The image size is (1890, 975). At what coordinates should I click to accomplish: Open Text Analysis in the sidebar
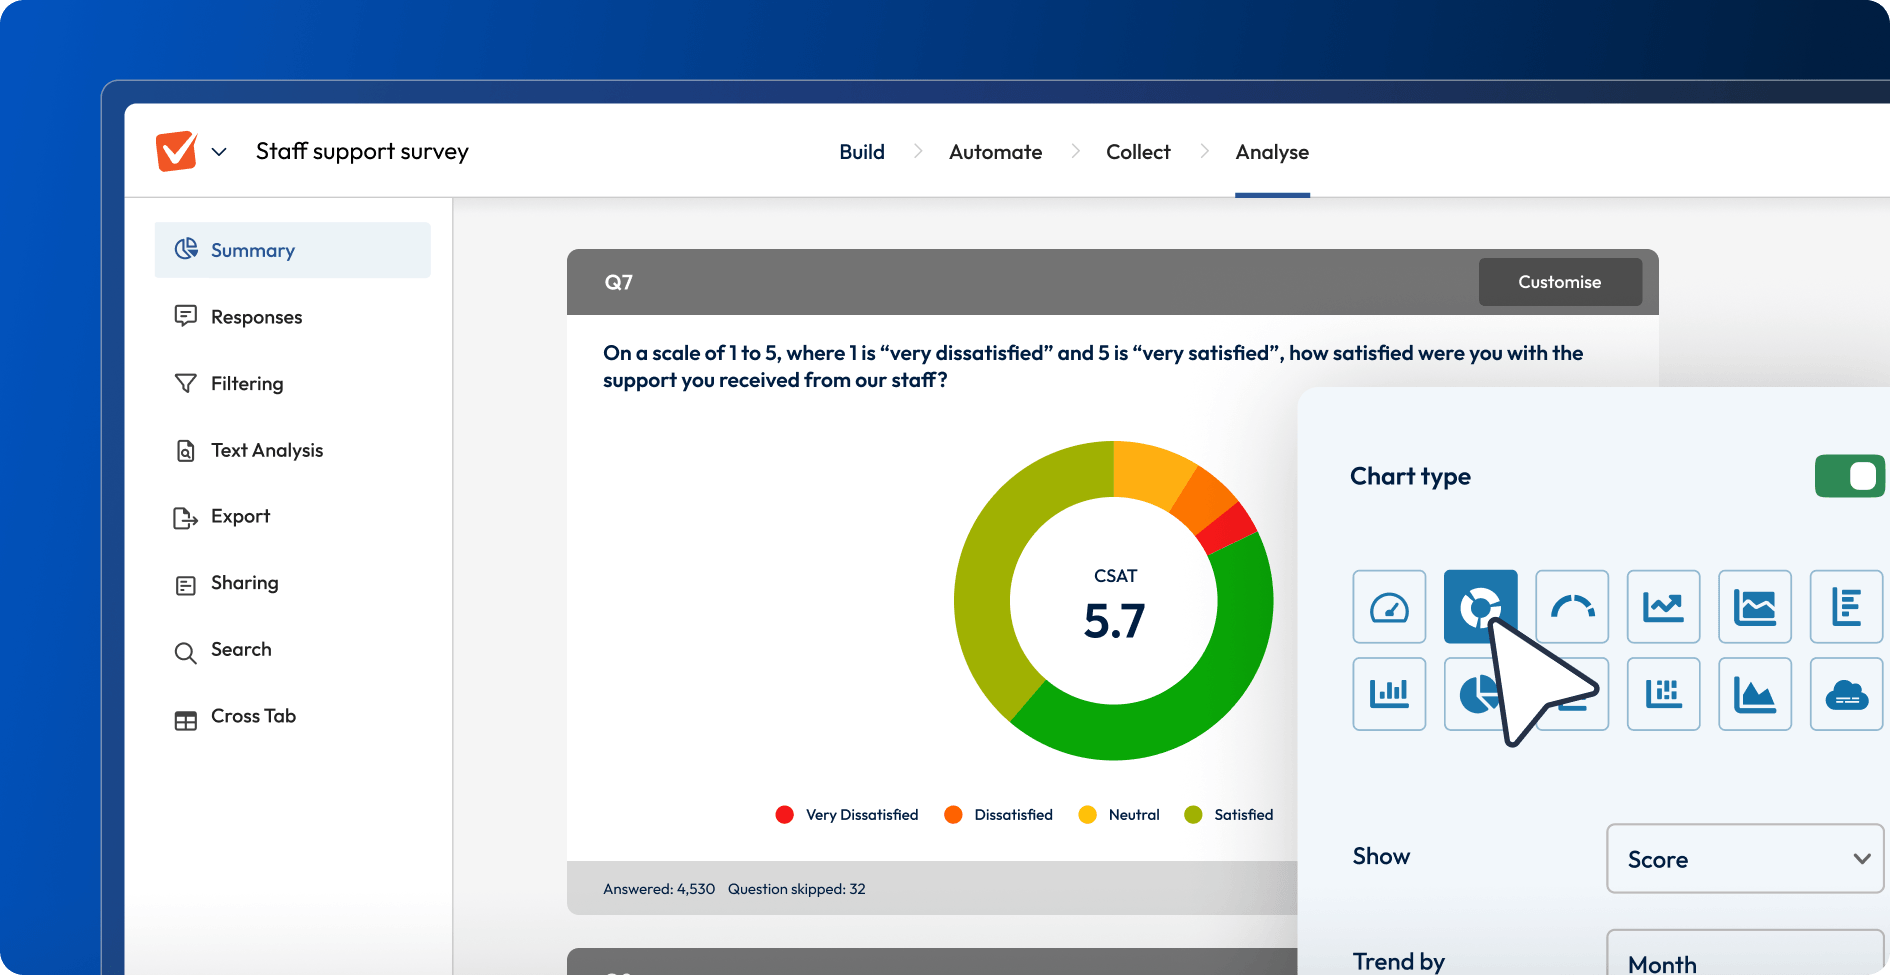[267, 451]
